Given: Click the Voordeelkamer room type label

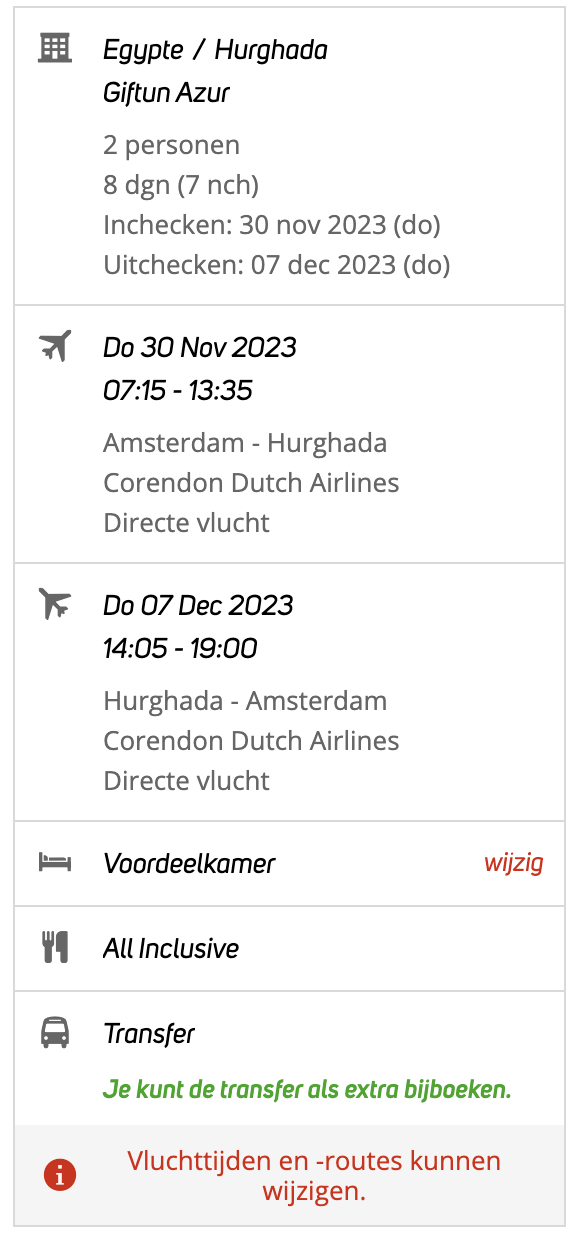Looking at the screenshot, I should [189, 863].
